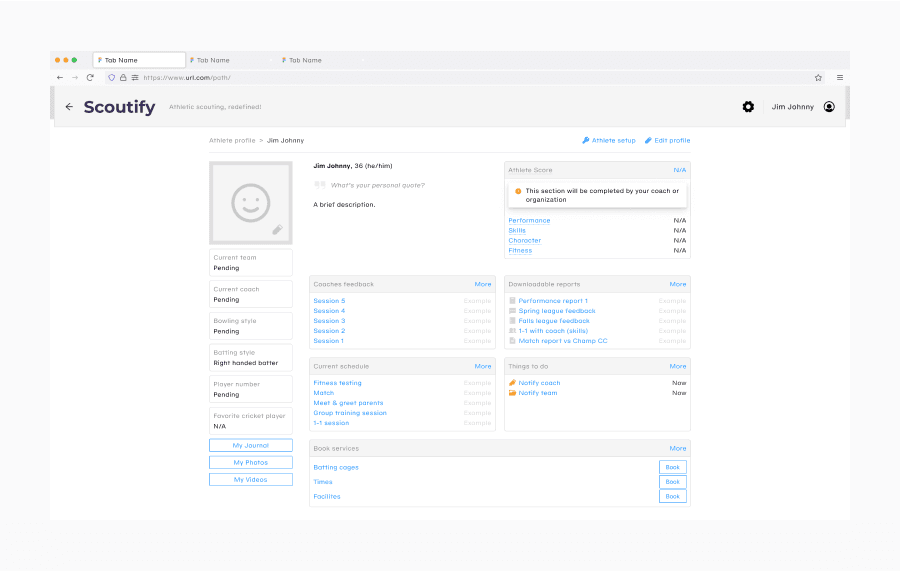Book the Batting cages service
Image resolution: width=900 pixels, height=571 pixels.
click(673, 467)
